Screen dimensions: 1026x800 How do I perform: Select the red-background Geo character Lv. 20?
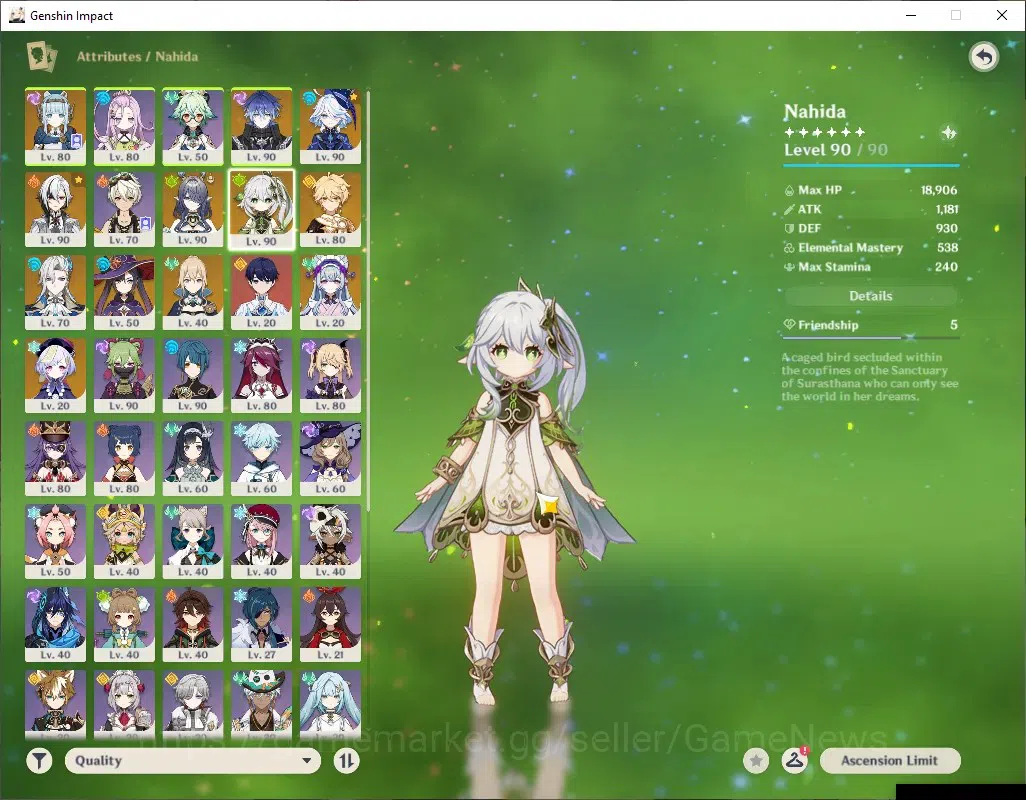coord(262,292)
